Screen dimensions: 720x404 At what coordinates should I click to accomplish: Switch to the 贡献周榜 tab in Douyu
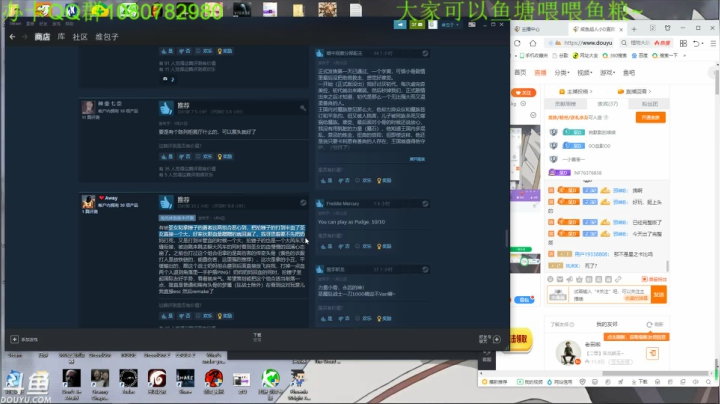tap(565, 104)
